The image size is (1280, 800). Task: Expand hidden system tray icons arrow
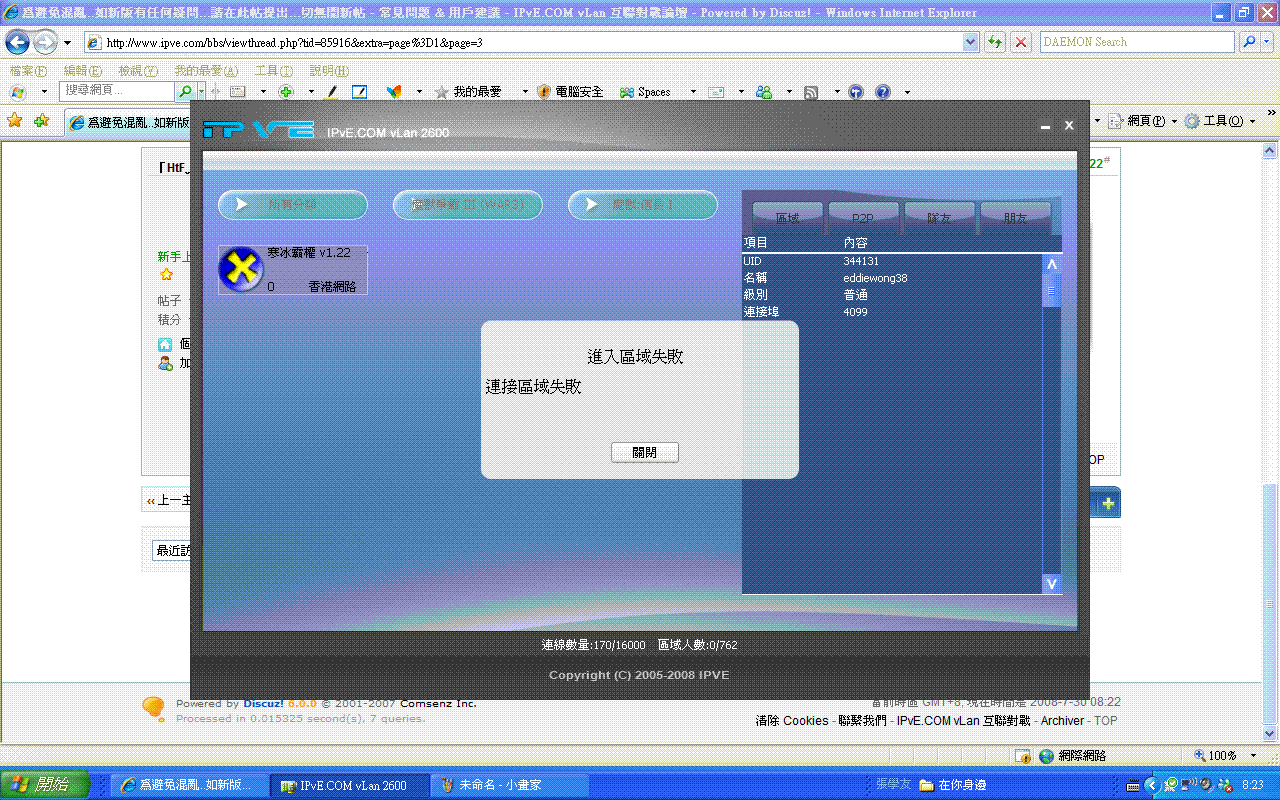(x=1151, y=786)
